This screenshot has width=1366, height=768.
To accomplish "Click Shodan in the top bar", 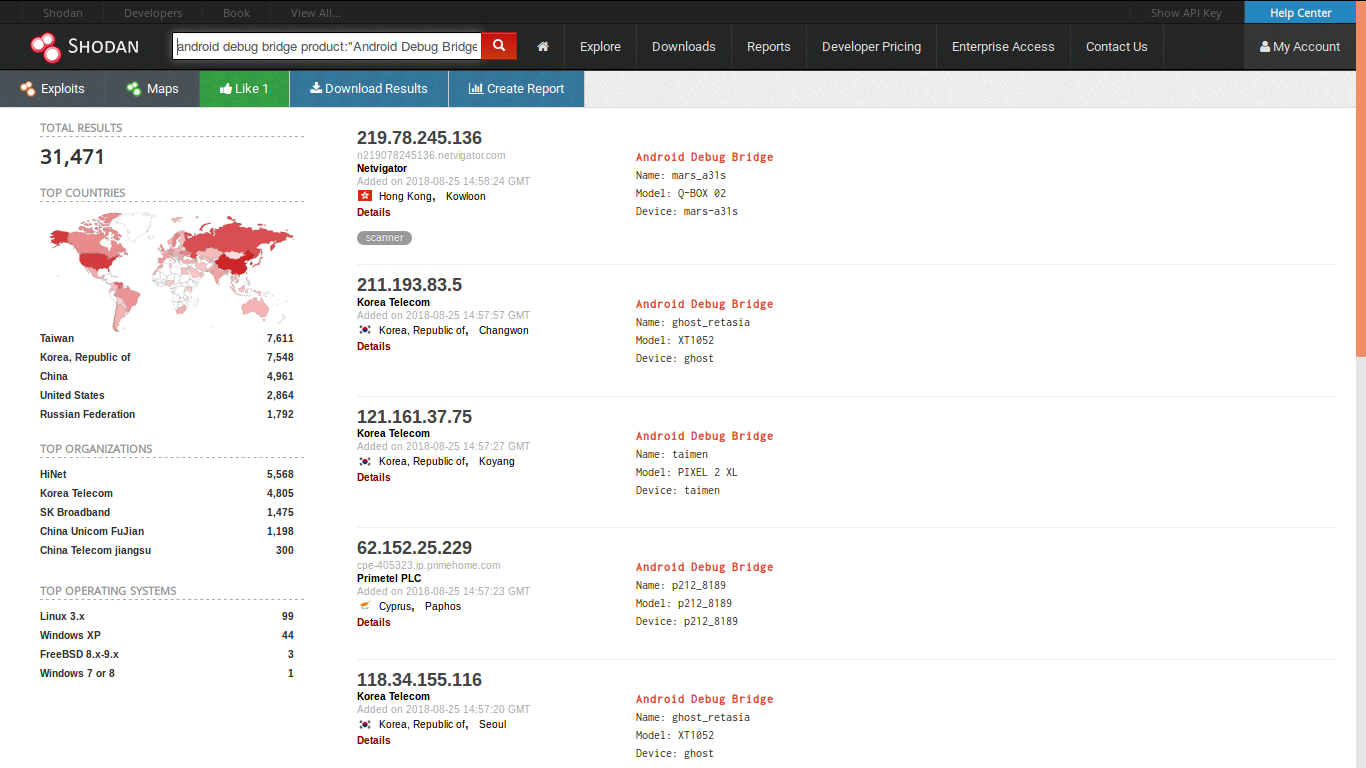I will pyautogui.click(x=63, y=13).
